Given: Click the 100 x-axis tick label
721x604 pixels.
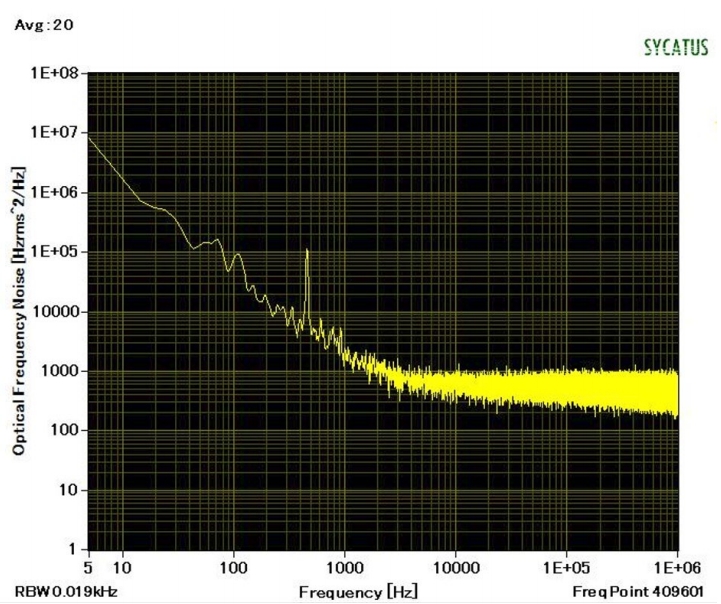Looking at the screenshot, I should point(233,565).
